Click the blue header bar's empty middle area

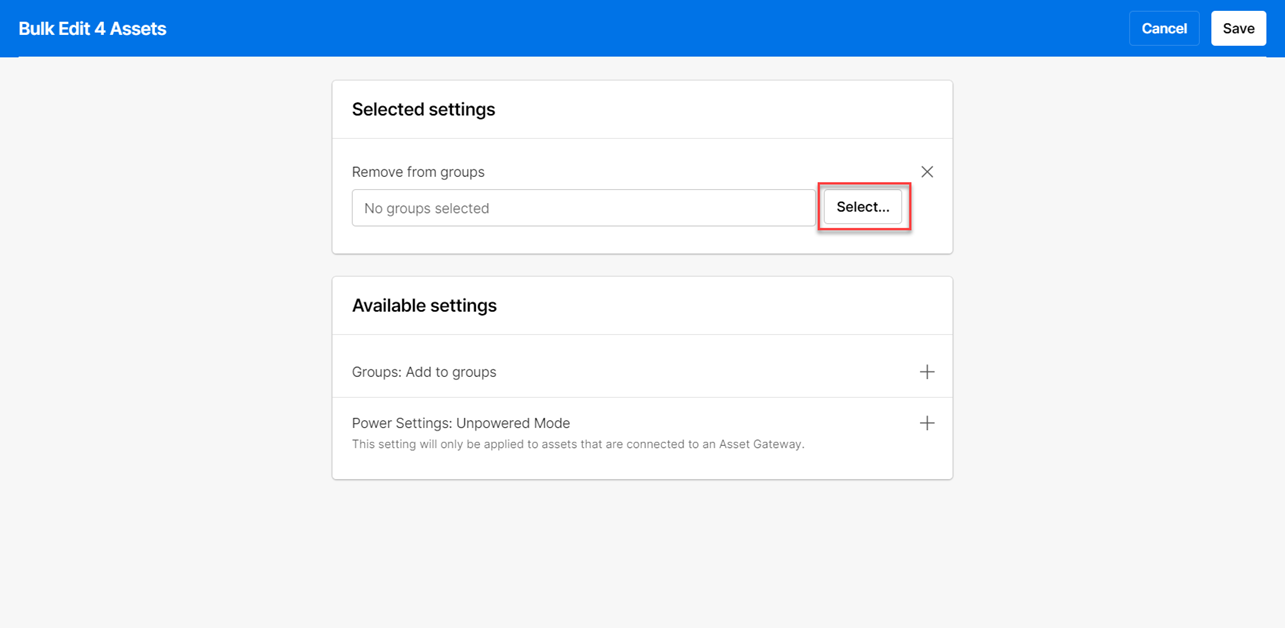pyautogui.click(x=640, y=28)
